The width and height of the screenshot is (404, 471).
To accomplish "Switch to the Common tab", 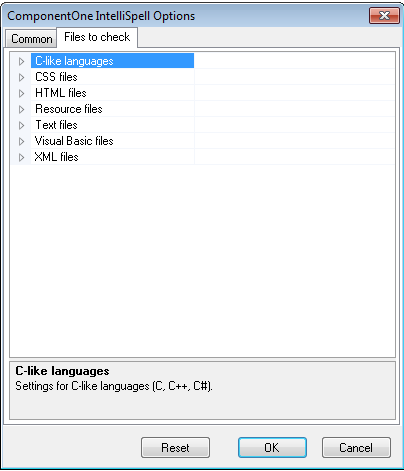I will pos(31,39).
